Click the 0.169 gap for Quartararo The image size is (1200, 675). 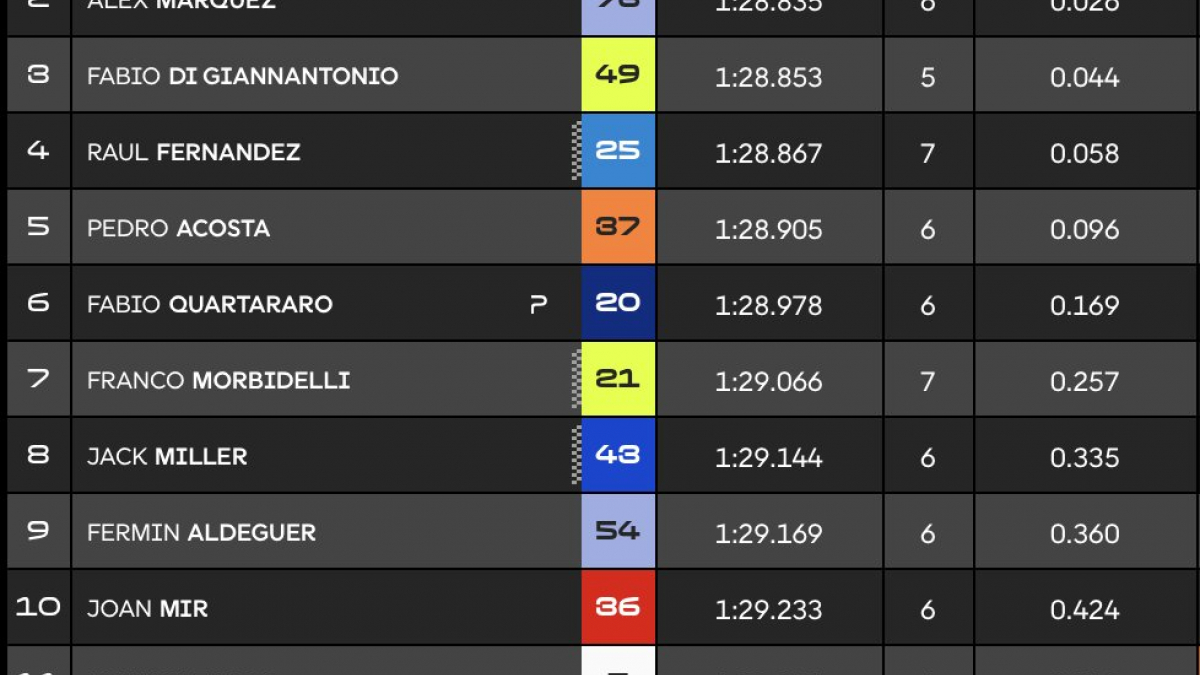point(1085,305)
